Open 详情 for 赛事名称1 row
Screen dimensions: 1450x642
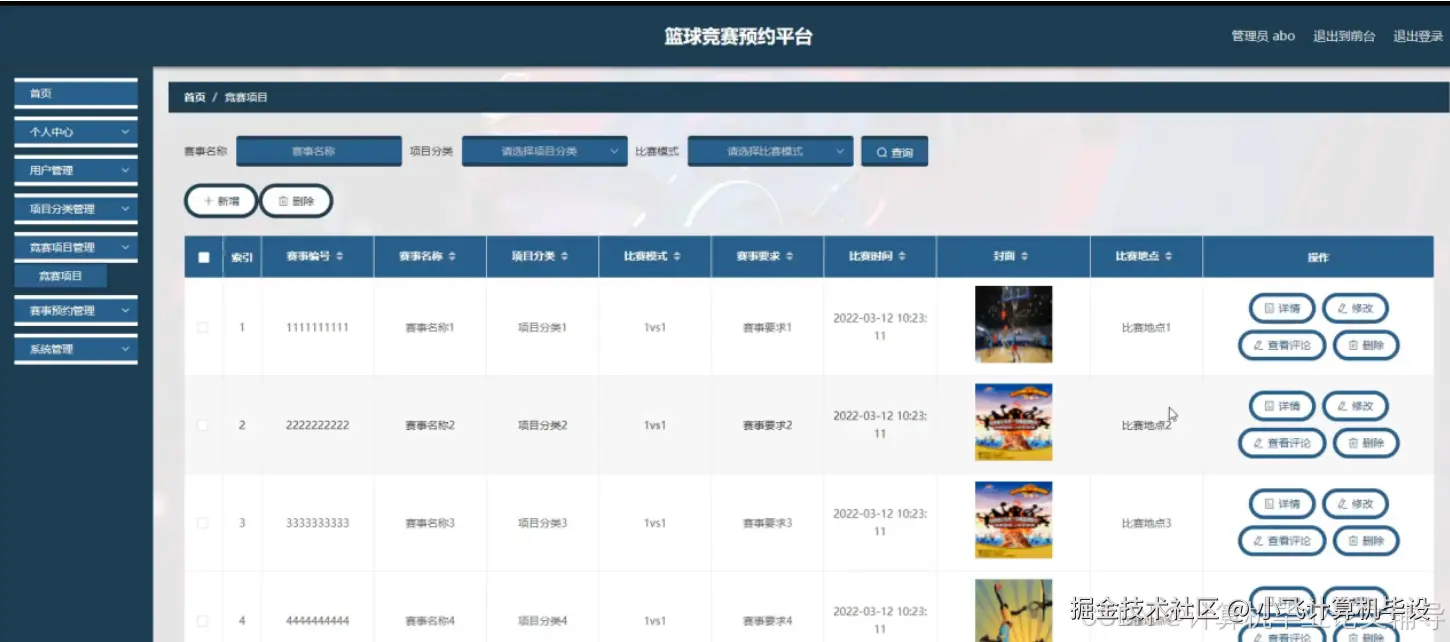(x=1282, y=308)
